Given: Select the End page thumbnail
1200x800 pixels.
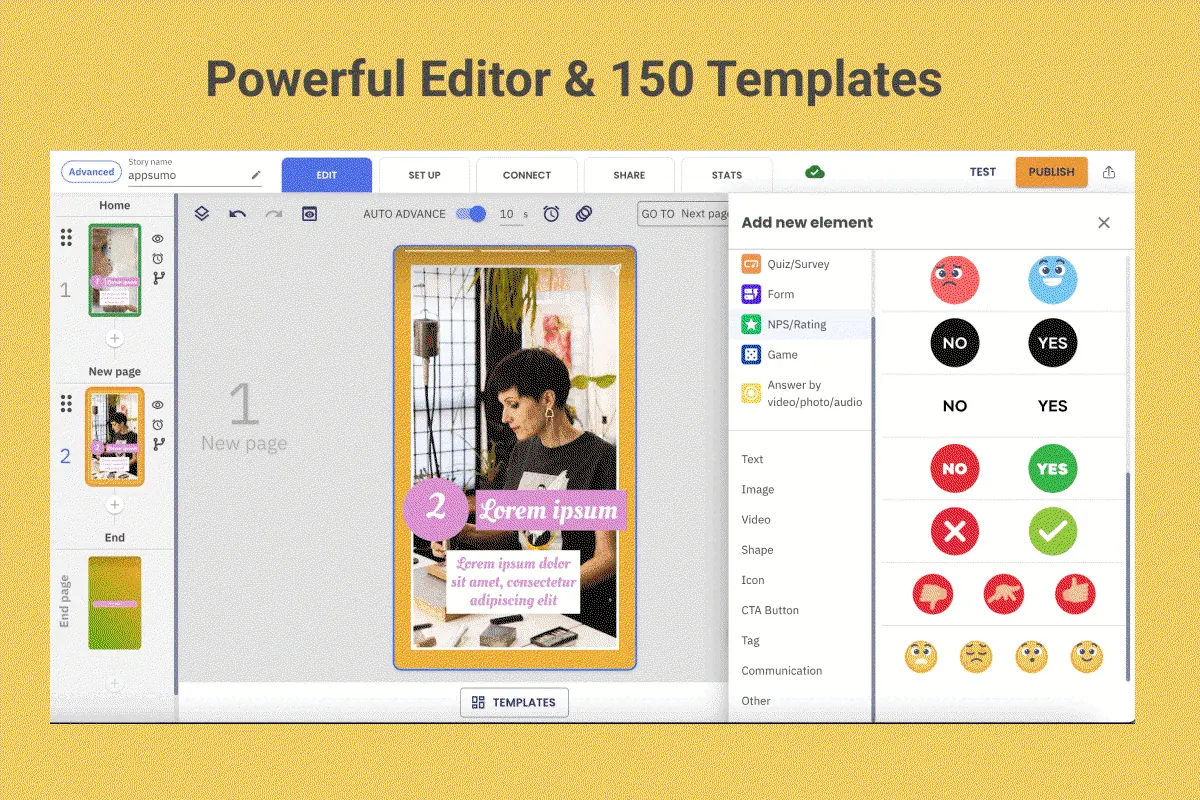Looking at the screenshot, I should pyautogui.click(x=115, y=603).
